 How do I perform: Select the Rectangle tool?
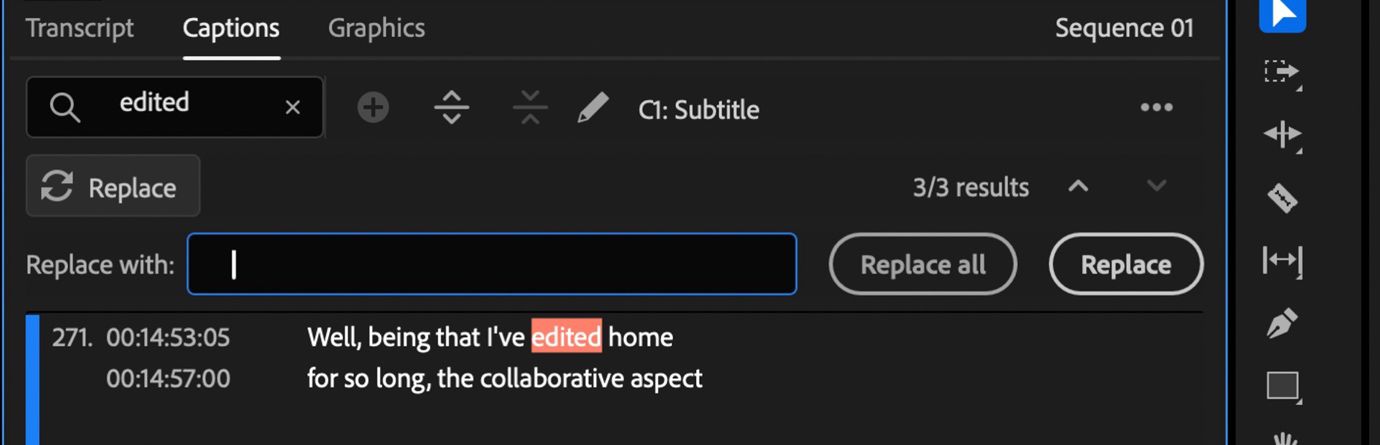click(1282, 385)
